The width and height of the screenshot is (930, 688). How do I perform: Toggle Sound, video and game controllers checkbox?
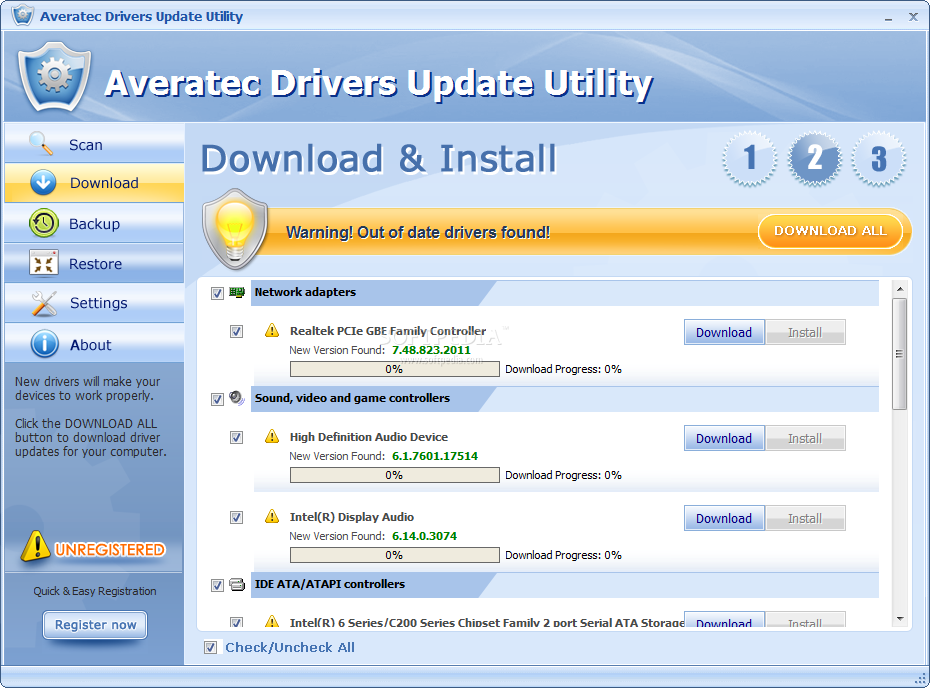pos(217,399)
